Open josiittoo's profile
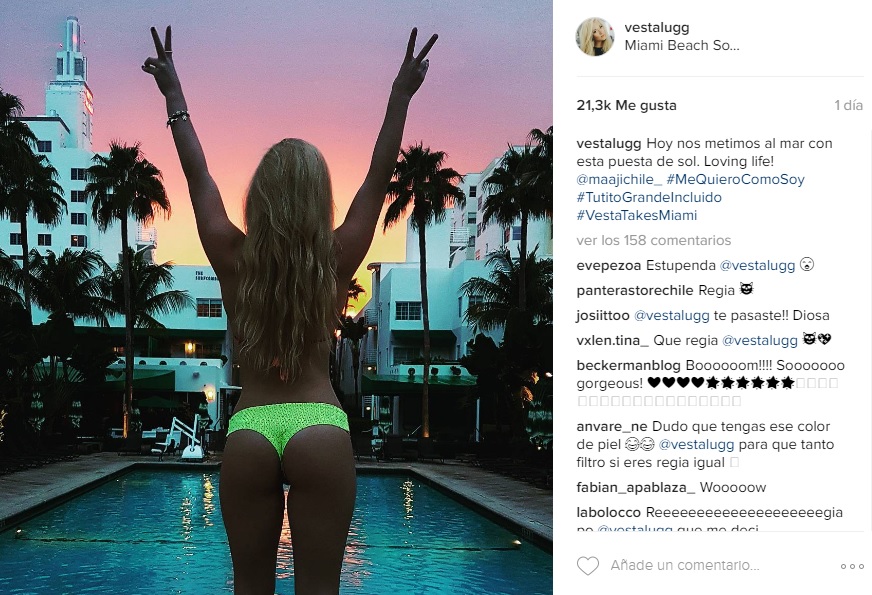 (603, 315)
